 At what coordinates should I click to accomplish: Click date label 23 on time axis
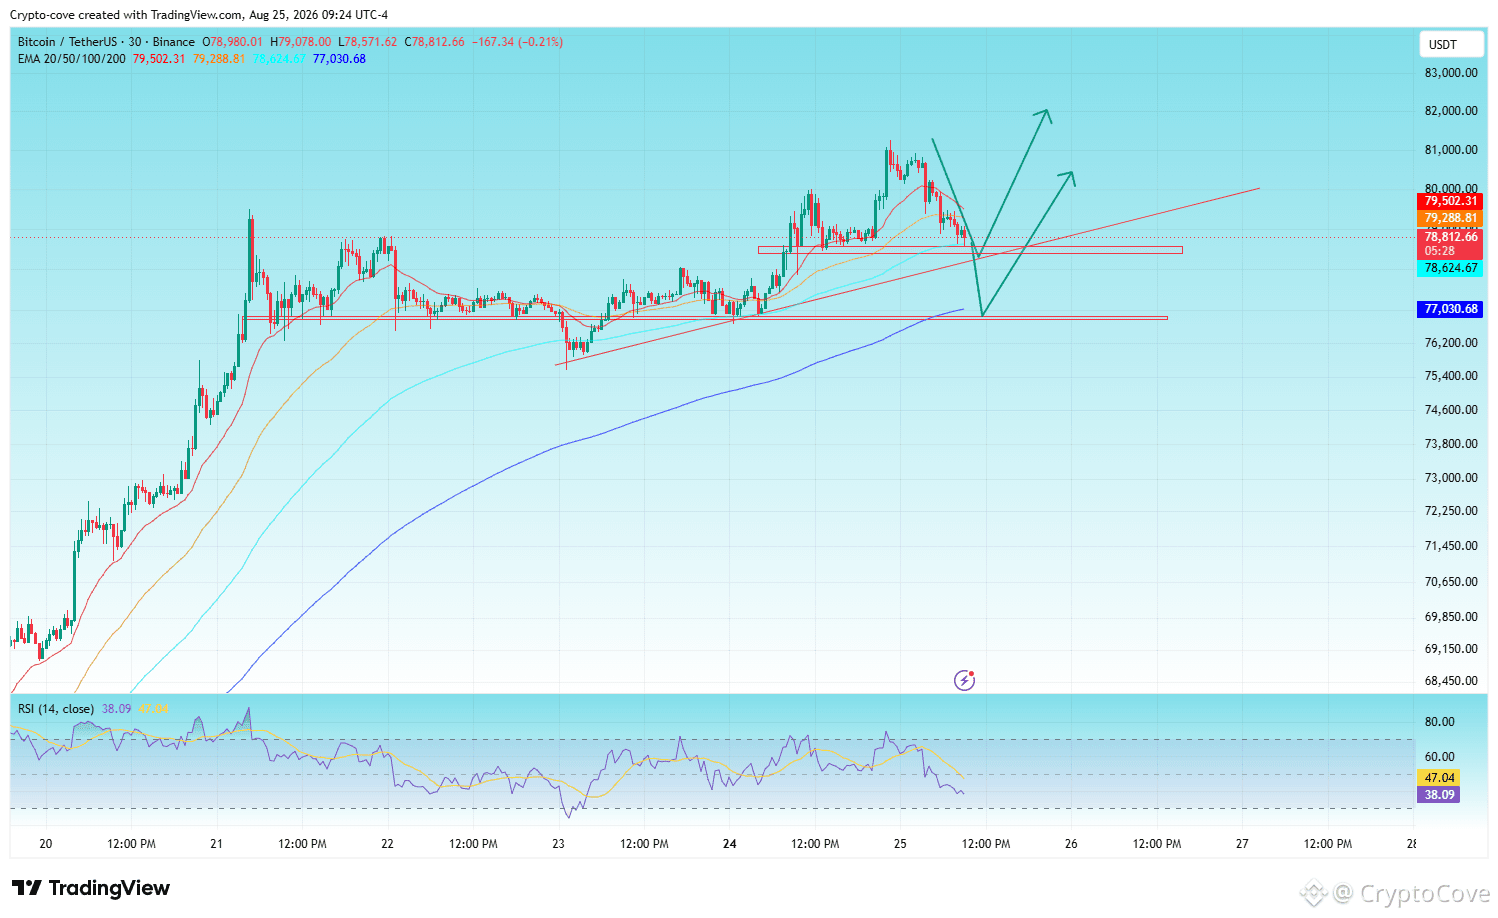559,844
